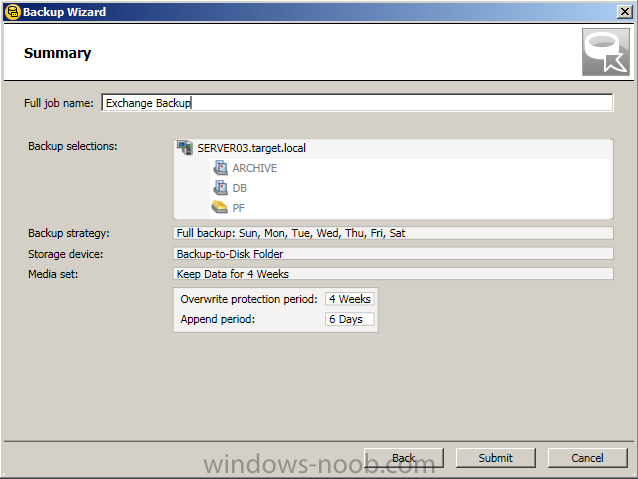Cancel the Backup Wizard
Screen dimensions: 638x479
(x=588, y=458)
